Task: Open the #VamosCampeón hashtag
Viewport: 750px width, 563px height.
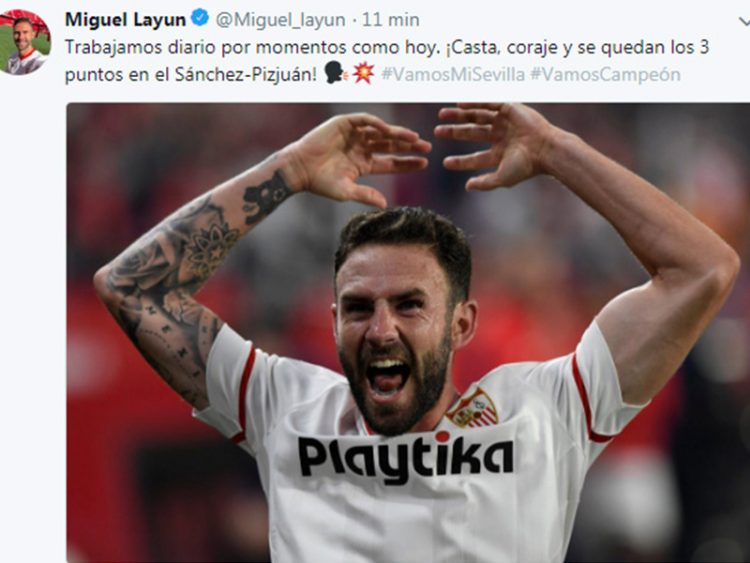Action: pos(606,74)
